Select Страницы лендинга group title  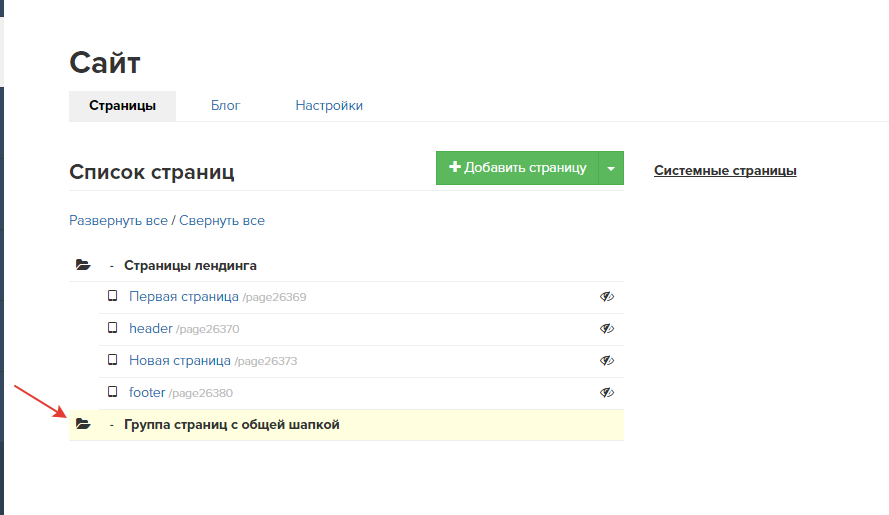pos(190,265)
